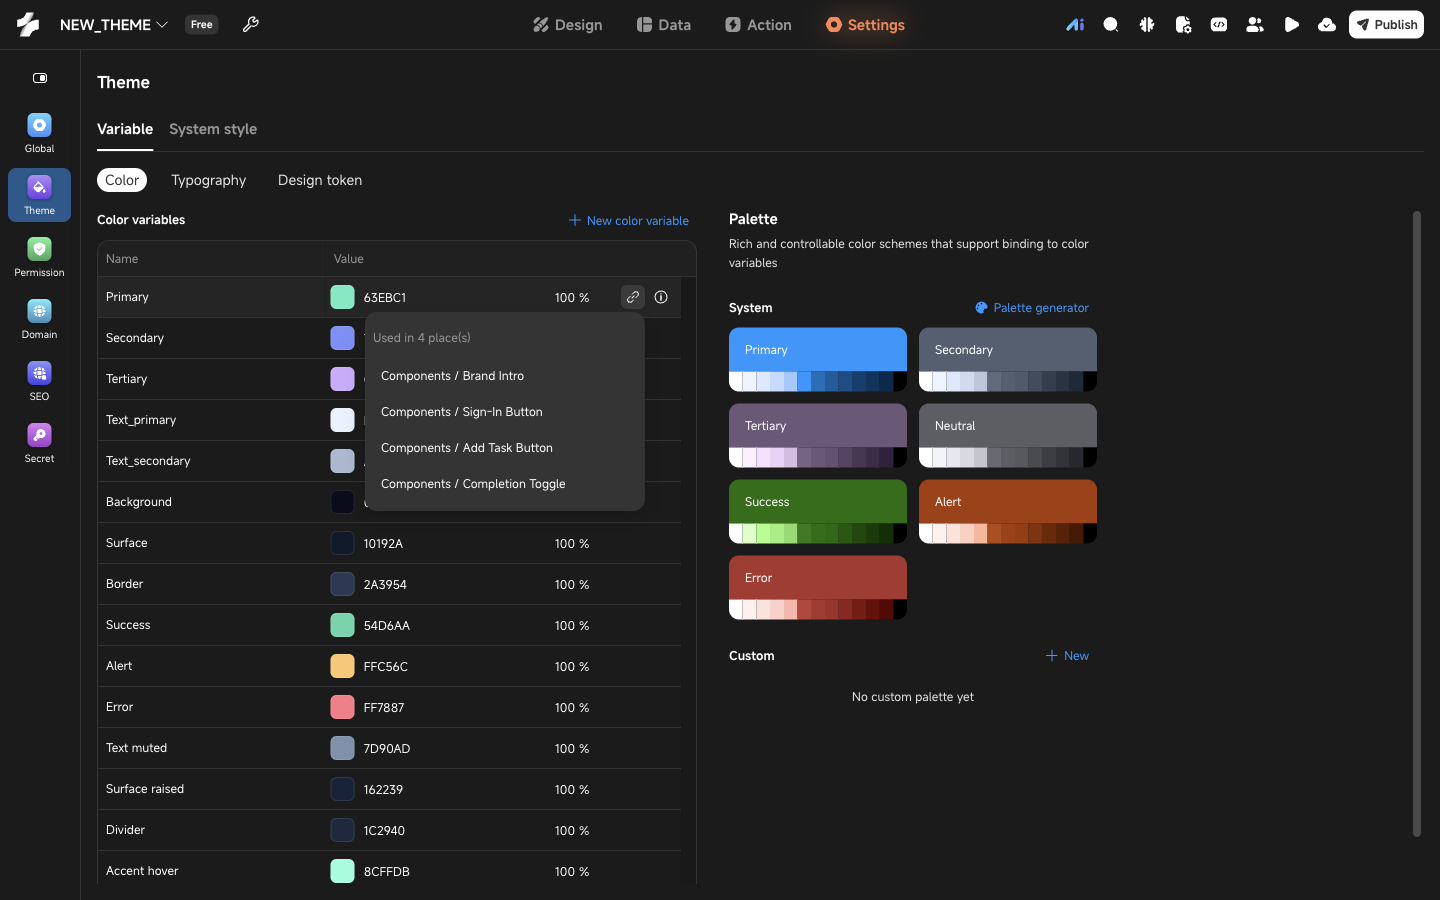Image resolution: width=1440 pixels, height=900 pixels.
Task: Click the Primary color swatch 63EBC1
Action: pyautogui.click(x=342, y=297)
